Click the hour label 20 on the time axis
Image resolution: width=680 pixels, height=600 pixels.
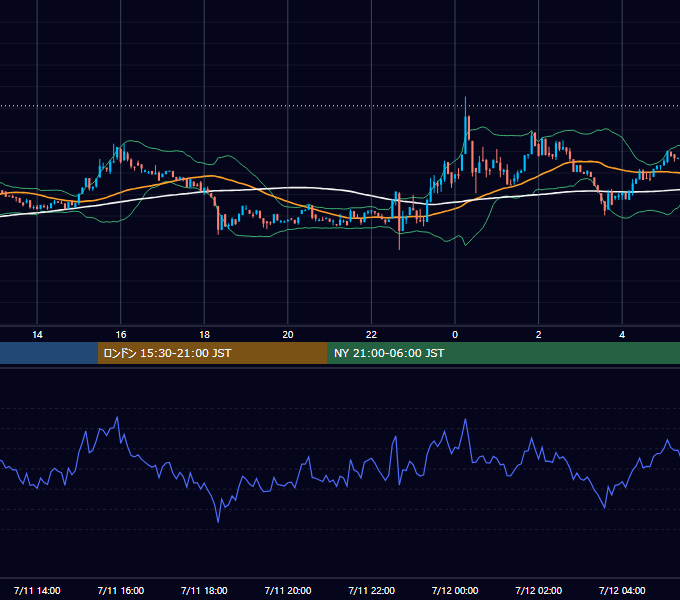click(x=288, y=335)
